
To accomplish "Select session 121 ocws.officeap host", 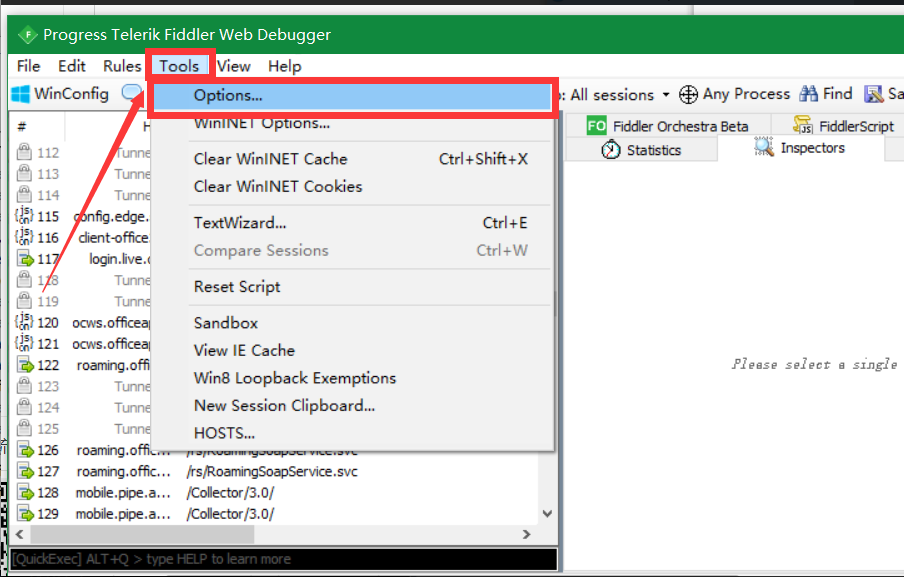I will [111, 344].
